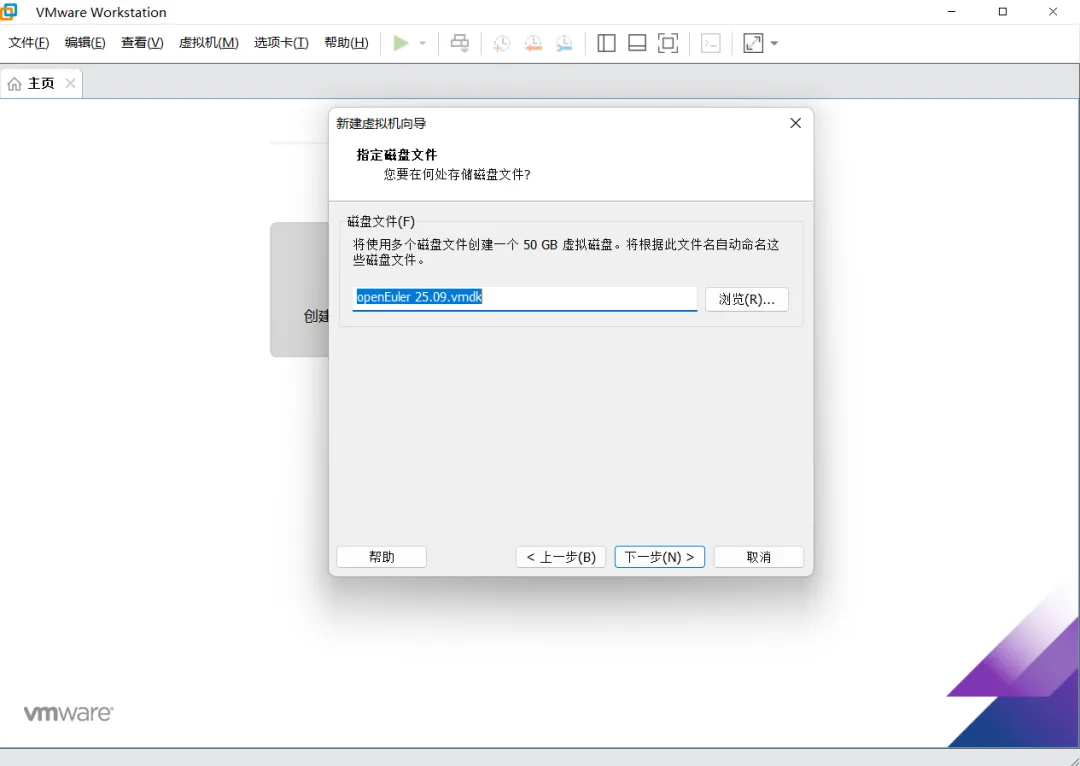Click the 新建虚拟机向导 dialog title
Viewport: 1080px width, 766px height.
pyautogui.click(x=381, y=123)
